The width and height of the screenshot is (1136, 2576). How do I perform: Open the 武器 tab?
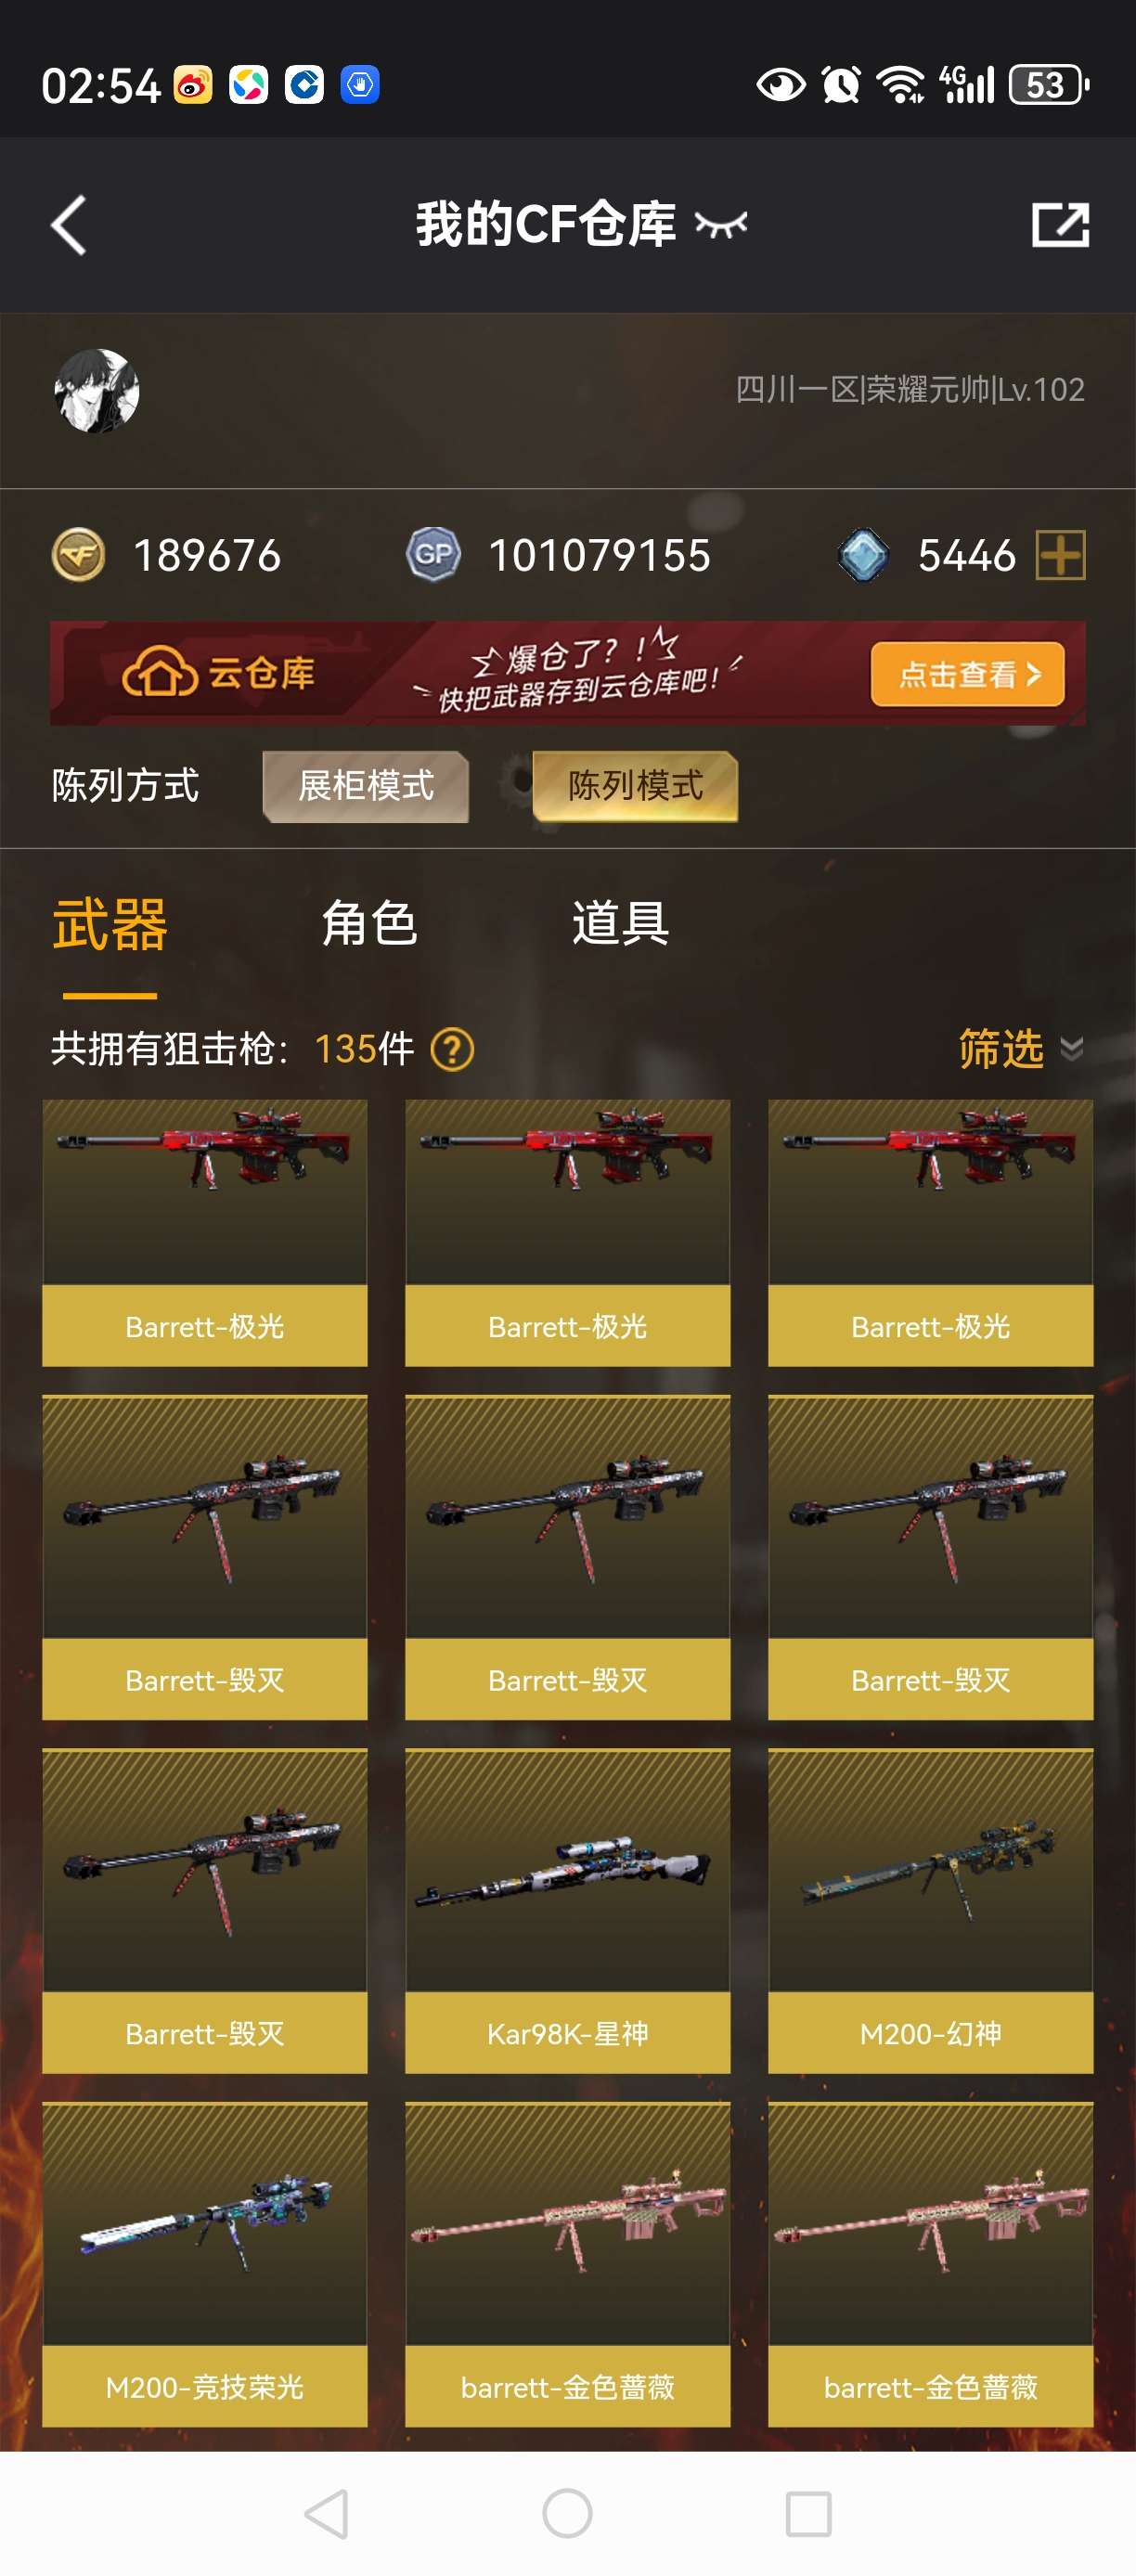pyautogui.click(x=110, y=923)
